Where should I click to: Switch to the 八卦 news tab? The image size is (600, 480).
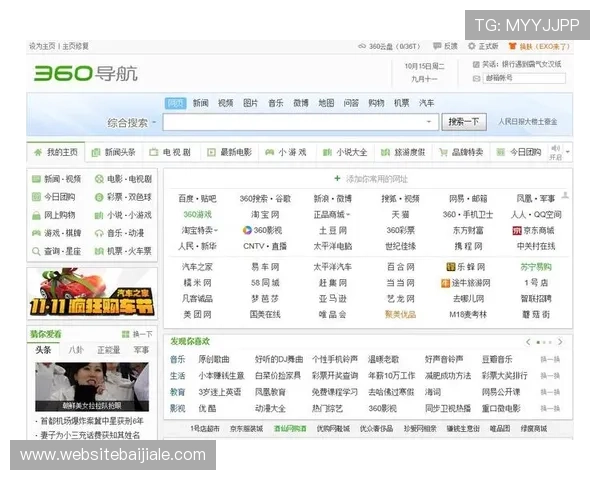(76, 350)
